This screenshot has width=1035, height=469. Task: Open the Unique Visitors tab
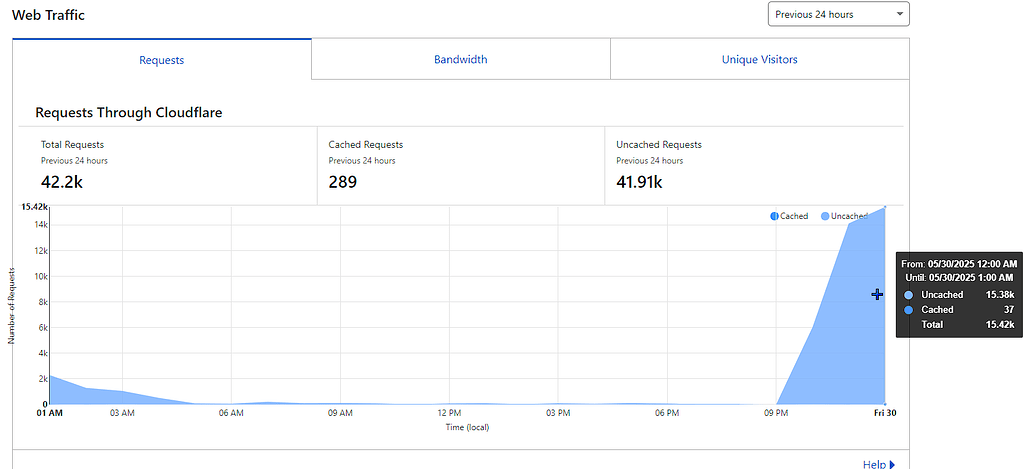pos(760,59)
